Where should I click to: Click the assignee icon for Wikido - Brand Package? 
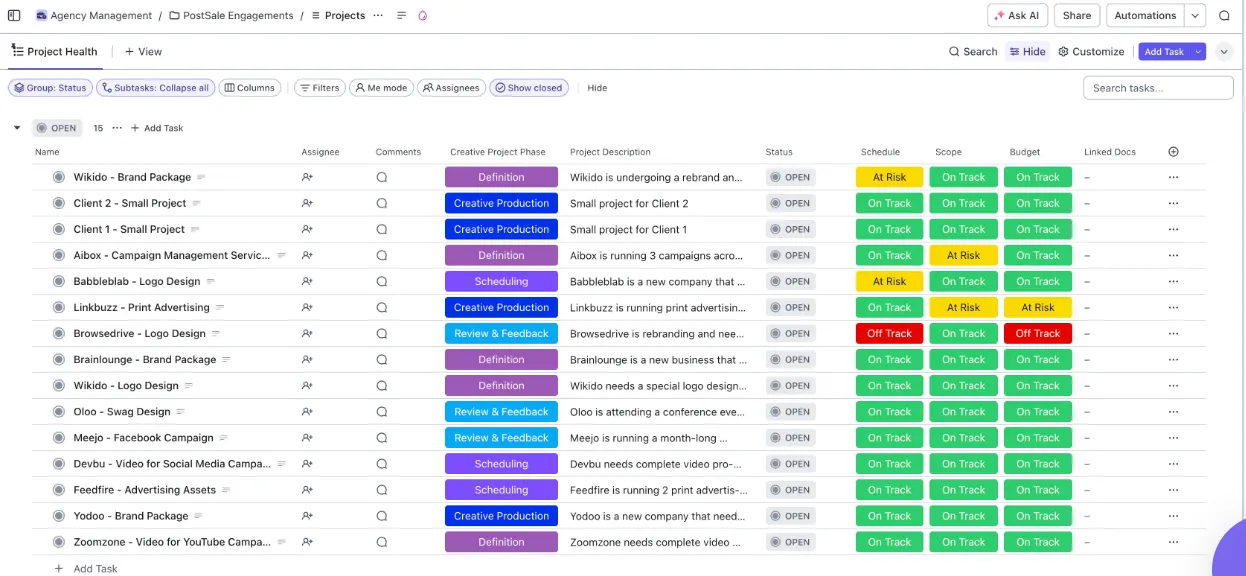tap(307, 177)
